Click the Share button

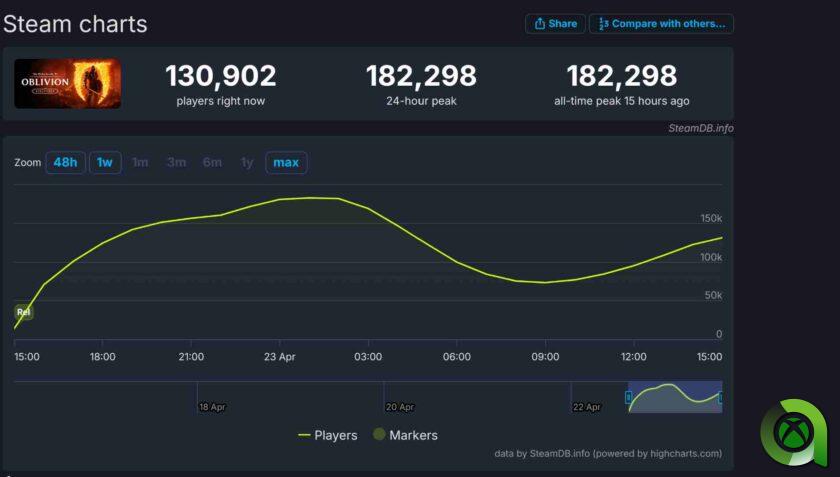point(555,23)
